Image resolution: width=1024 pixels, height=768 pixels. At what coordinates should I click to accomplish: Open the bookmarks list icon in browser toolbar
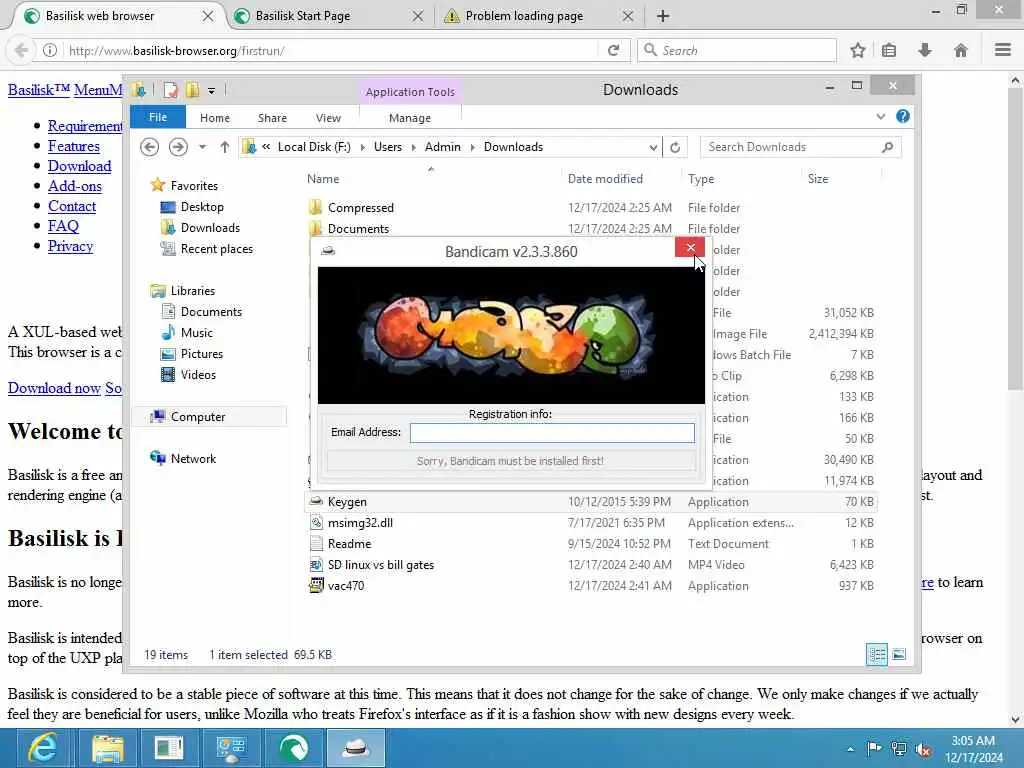coord(889,50)
